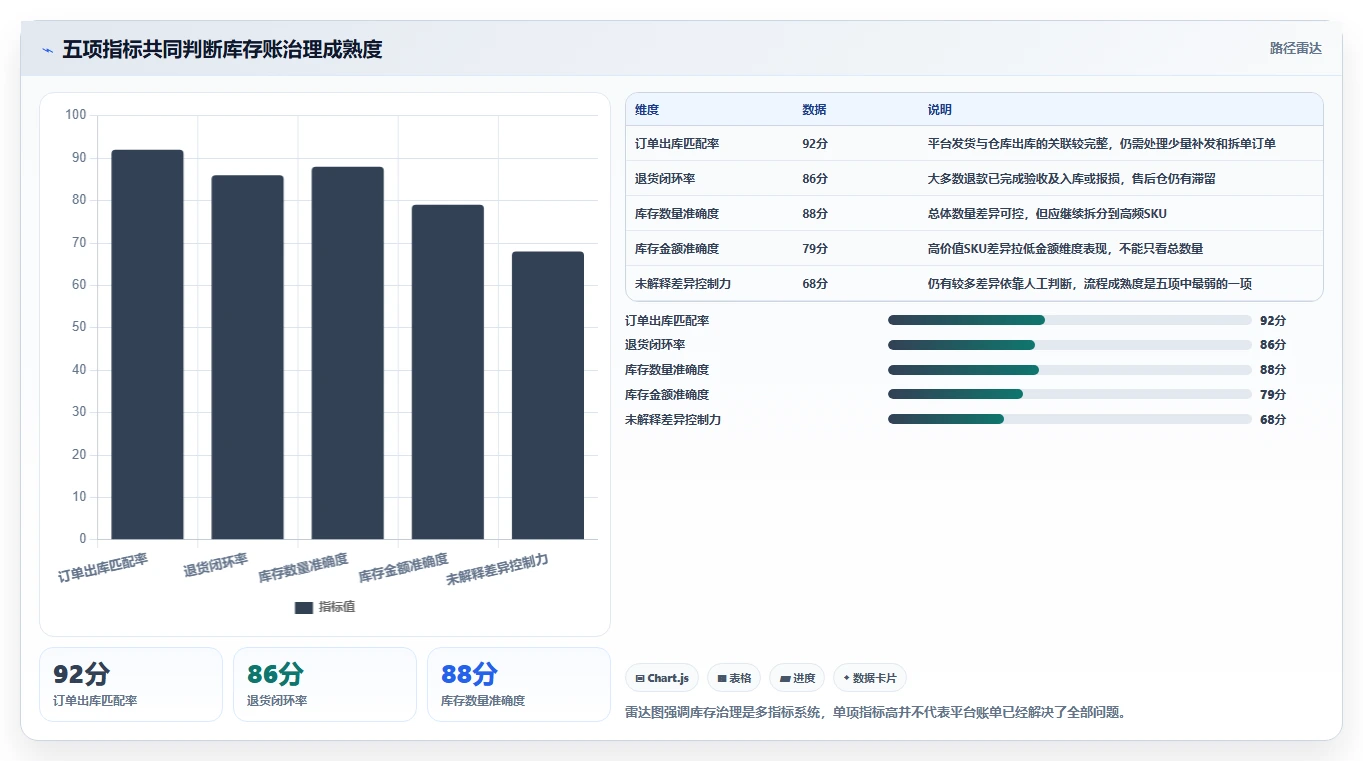Viewport: 1363px width, 761px height.
Task: Click the 维度 column header
Action: click(647, 110)
